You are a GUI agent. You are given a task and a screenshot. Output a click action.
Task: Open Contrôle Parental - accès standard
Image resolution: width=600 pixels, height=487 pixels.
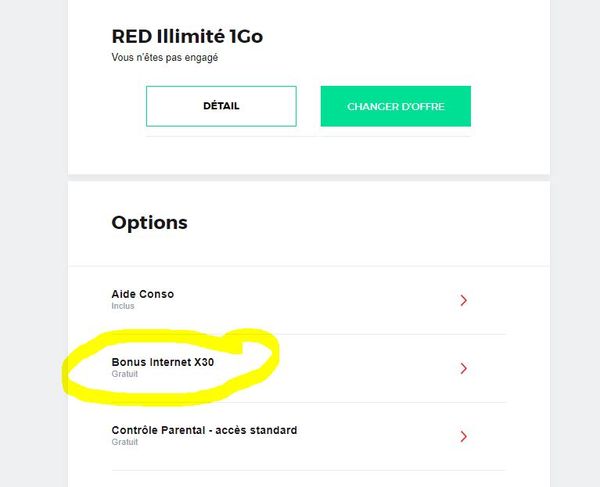[204, 430]
